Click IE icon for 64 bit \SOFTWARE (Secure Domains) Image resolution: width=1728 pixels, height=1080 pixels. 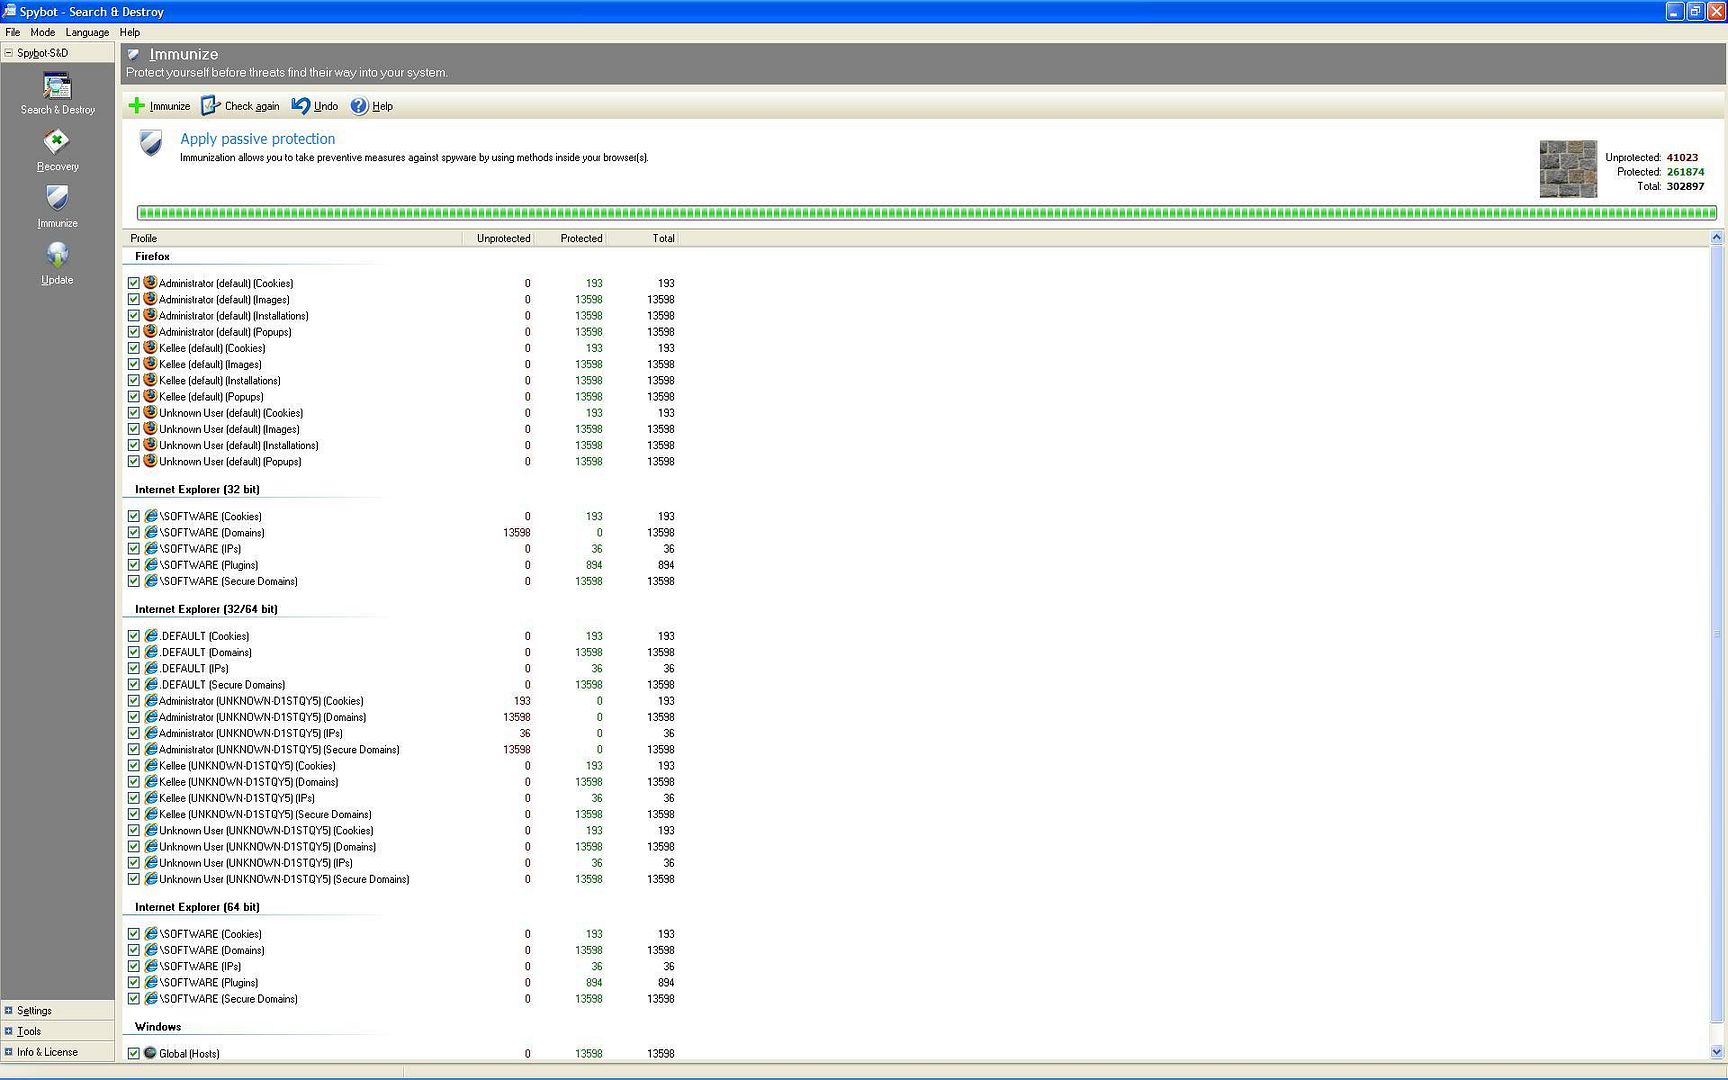[x=151, y=998]
